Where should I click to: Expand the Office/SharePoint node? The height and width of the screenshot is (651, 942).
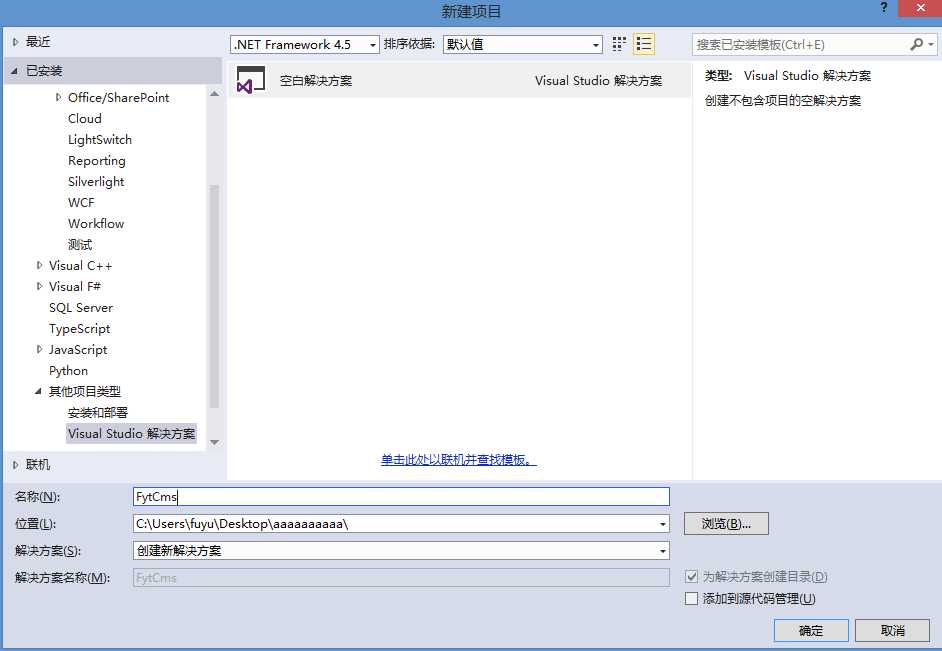(58, 97)
